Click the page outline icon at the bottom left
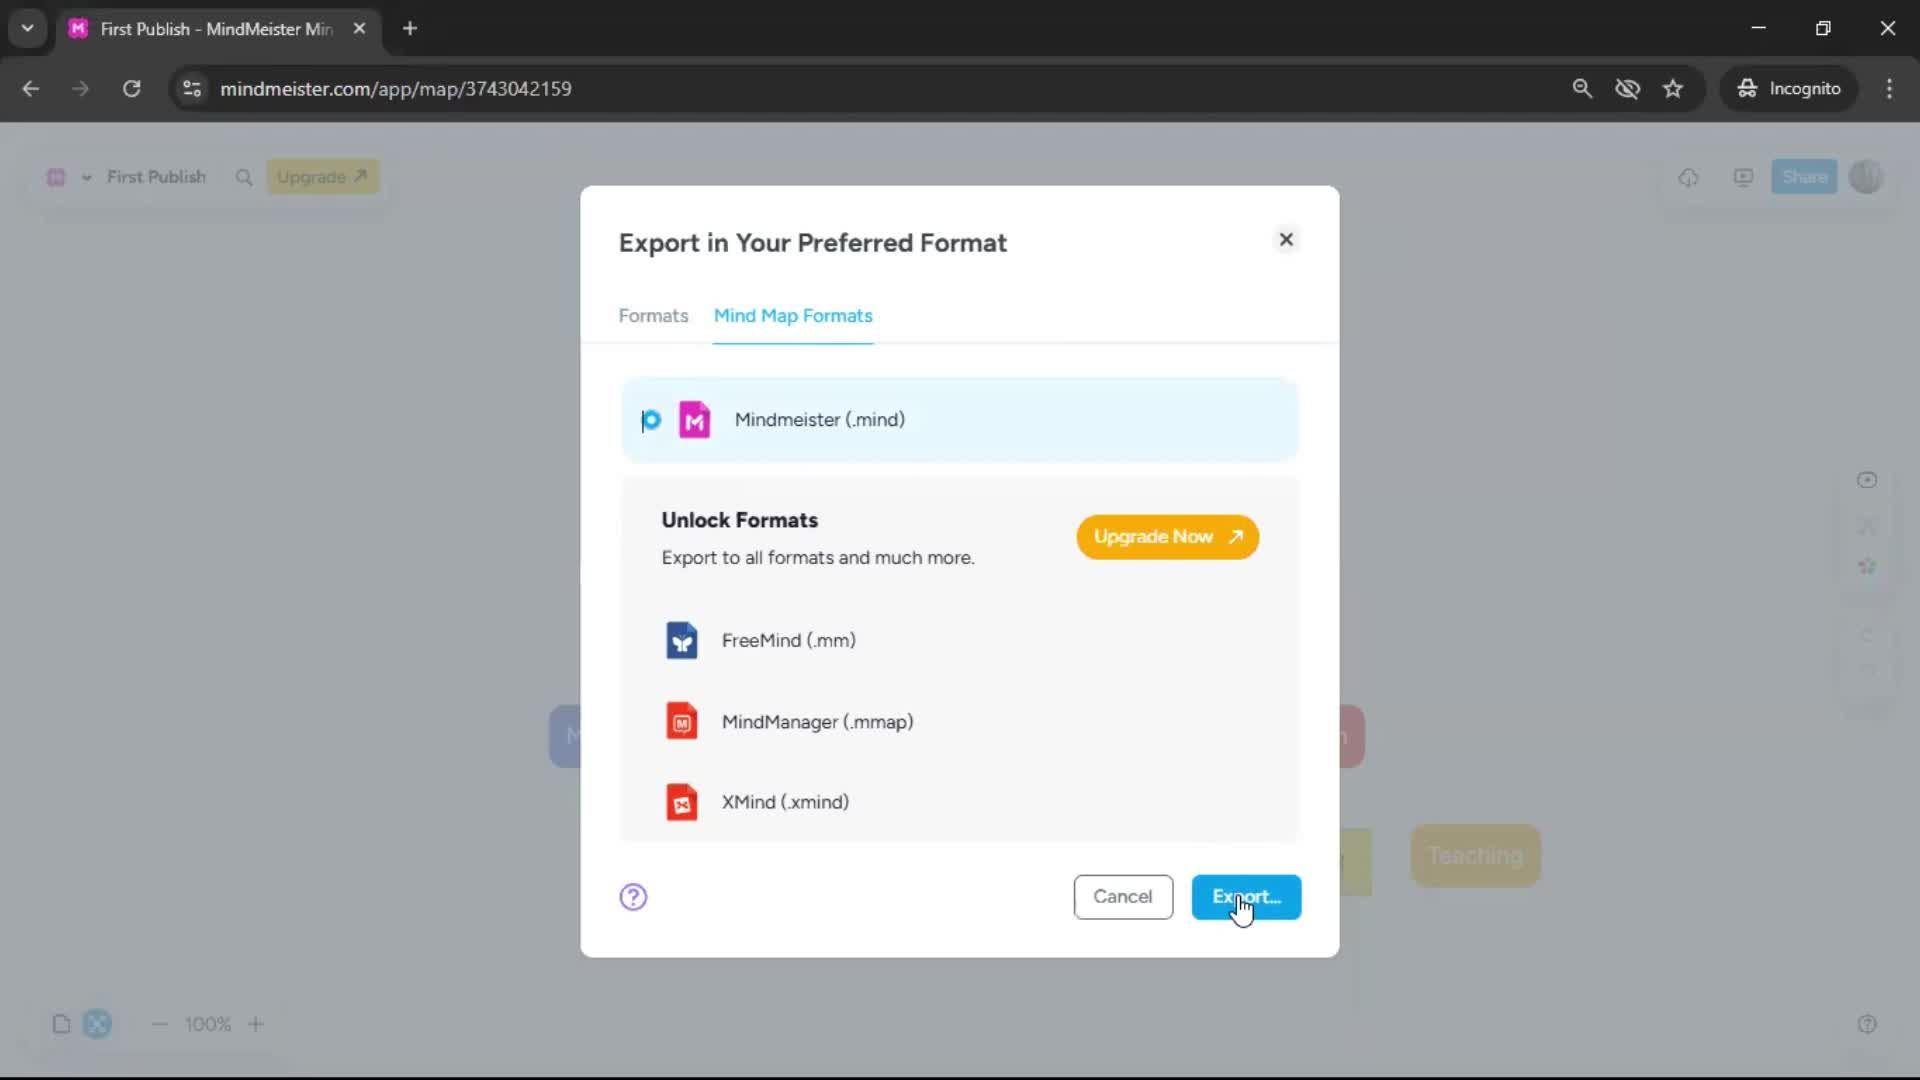The image size is (1920, 1080). coord(61,1024)
